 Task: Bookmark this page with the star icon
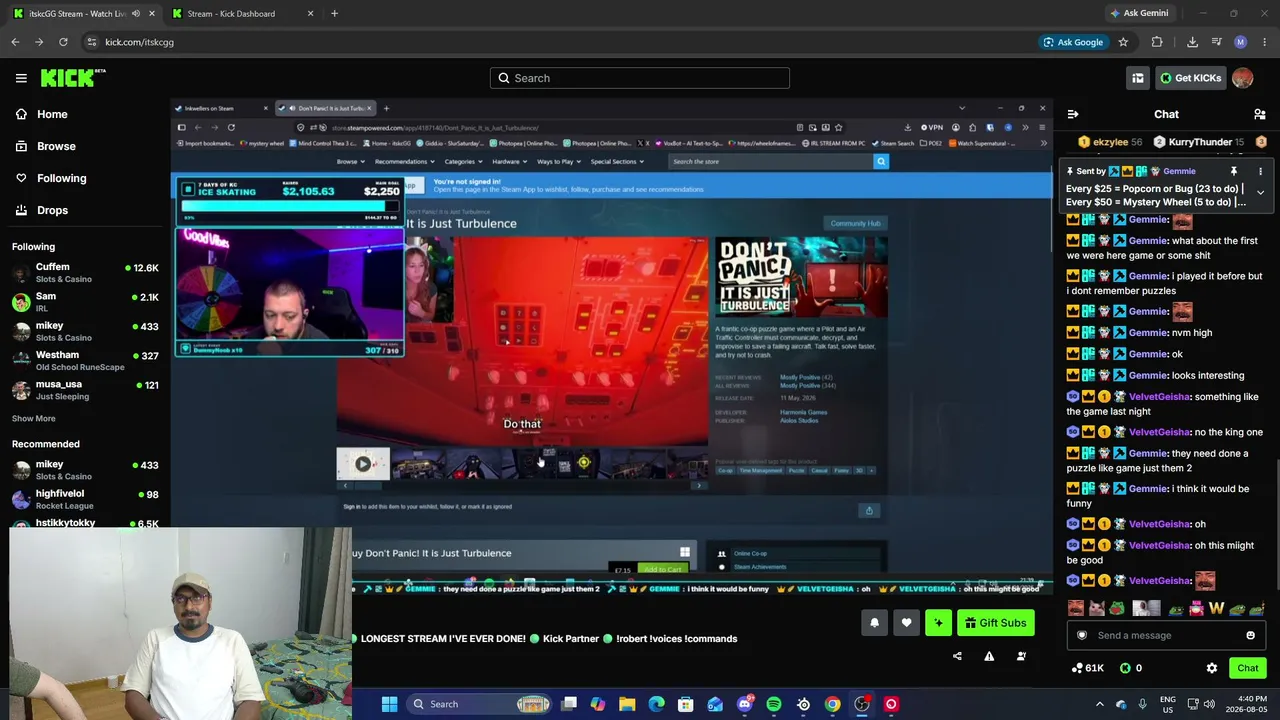click(x=1123, y=42)
